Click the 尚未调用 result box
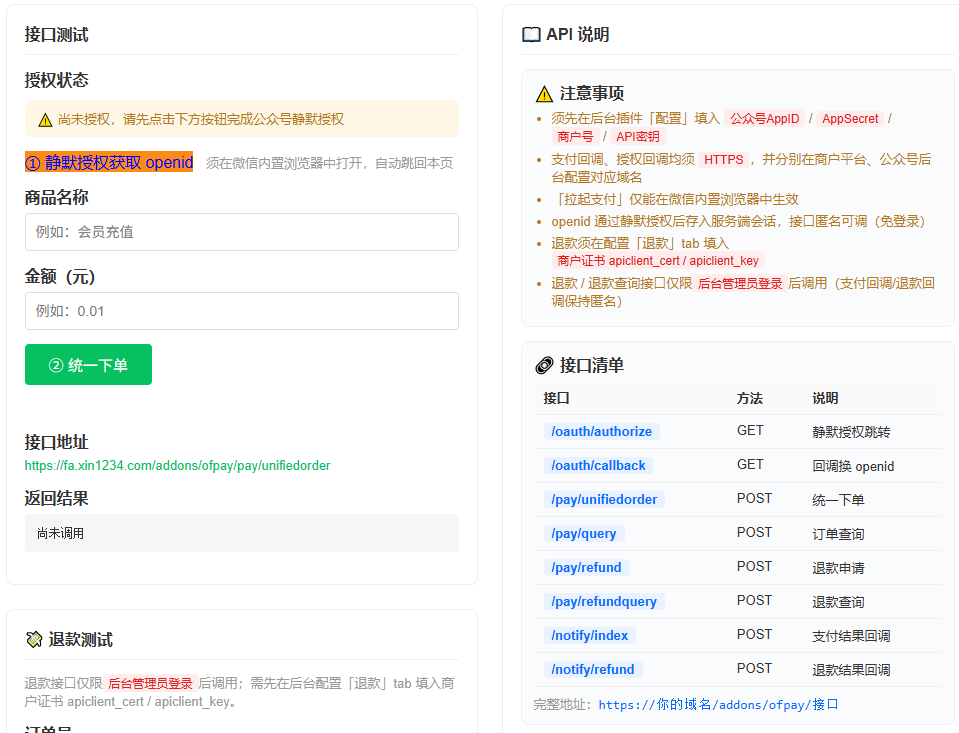Viewport: 959px width, 733px height. pos(242,533)
